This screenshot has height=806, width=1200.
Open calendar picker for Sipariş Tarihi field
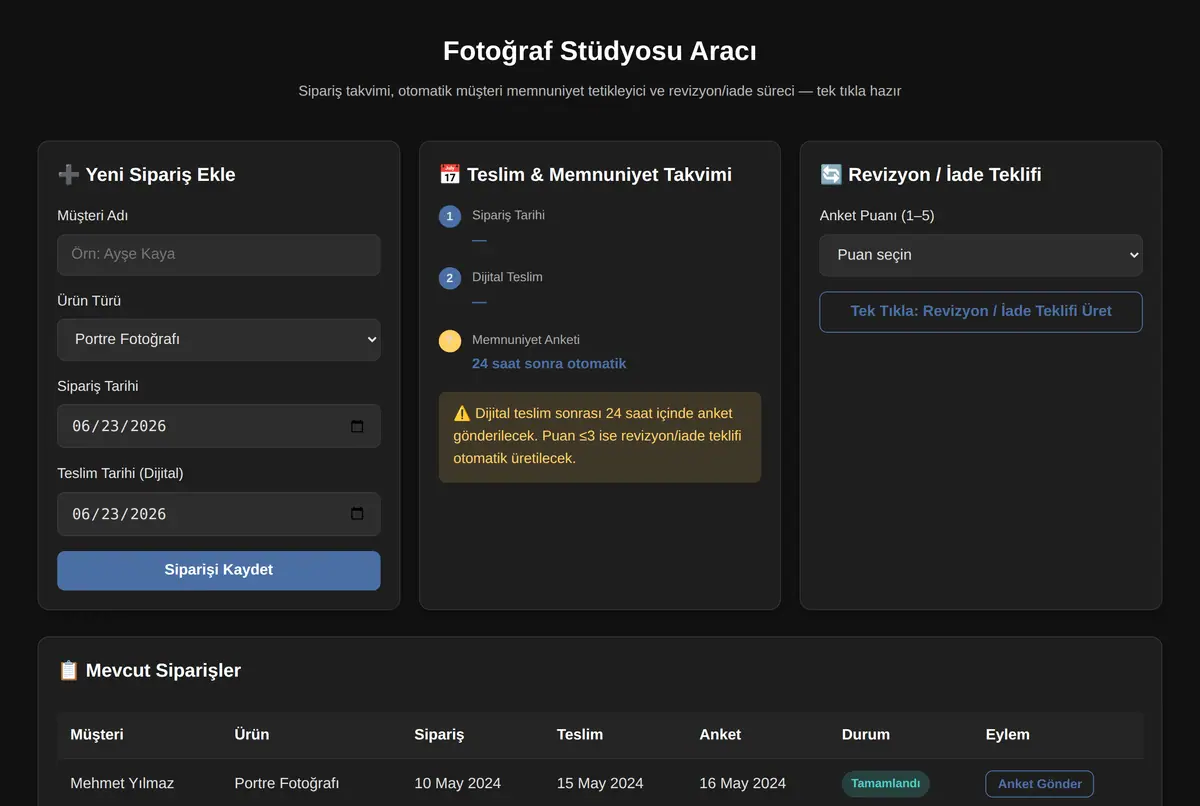tap(357, 426)
